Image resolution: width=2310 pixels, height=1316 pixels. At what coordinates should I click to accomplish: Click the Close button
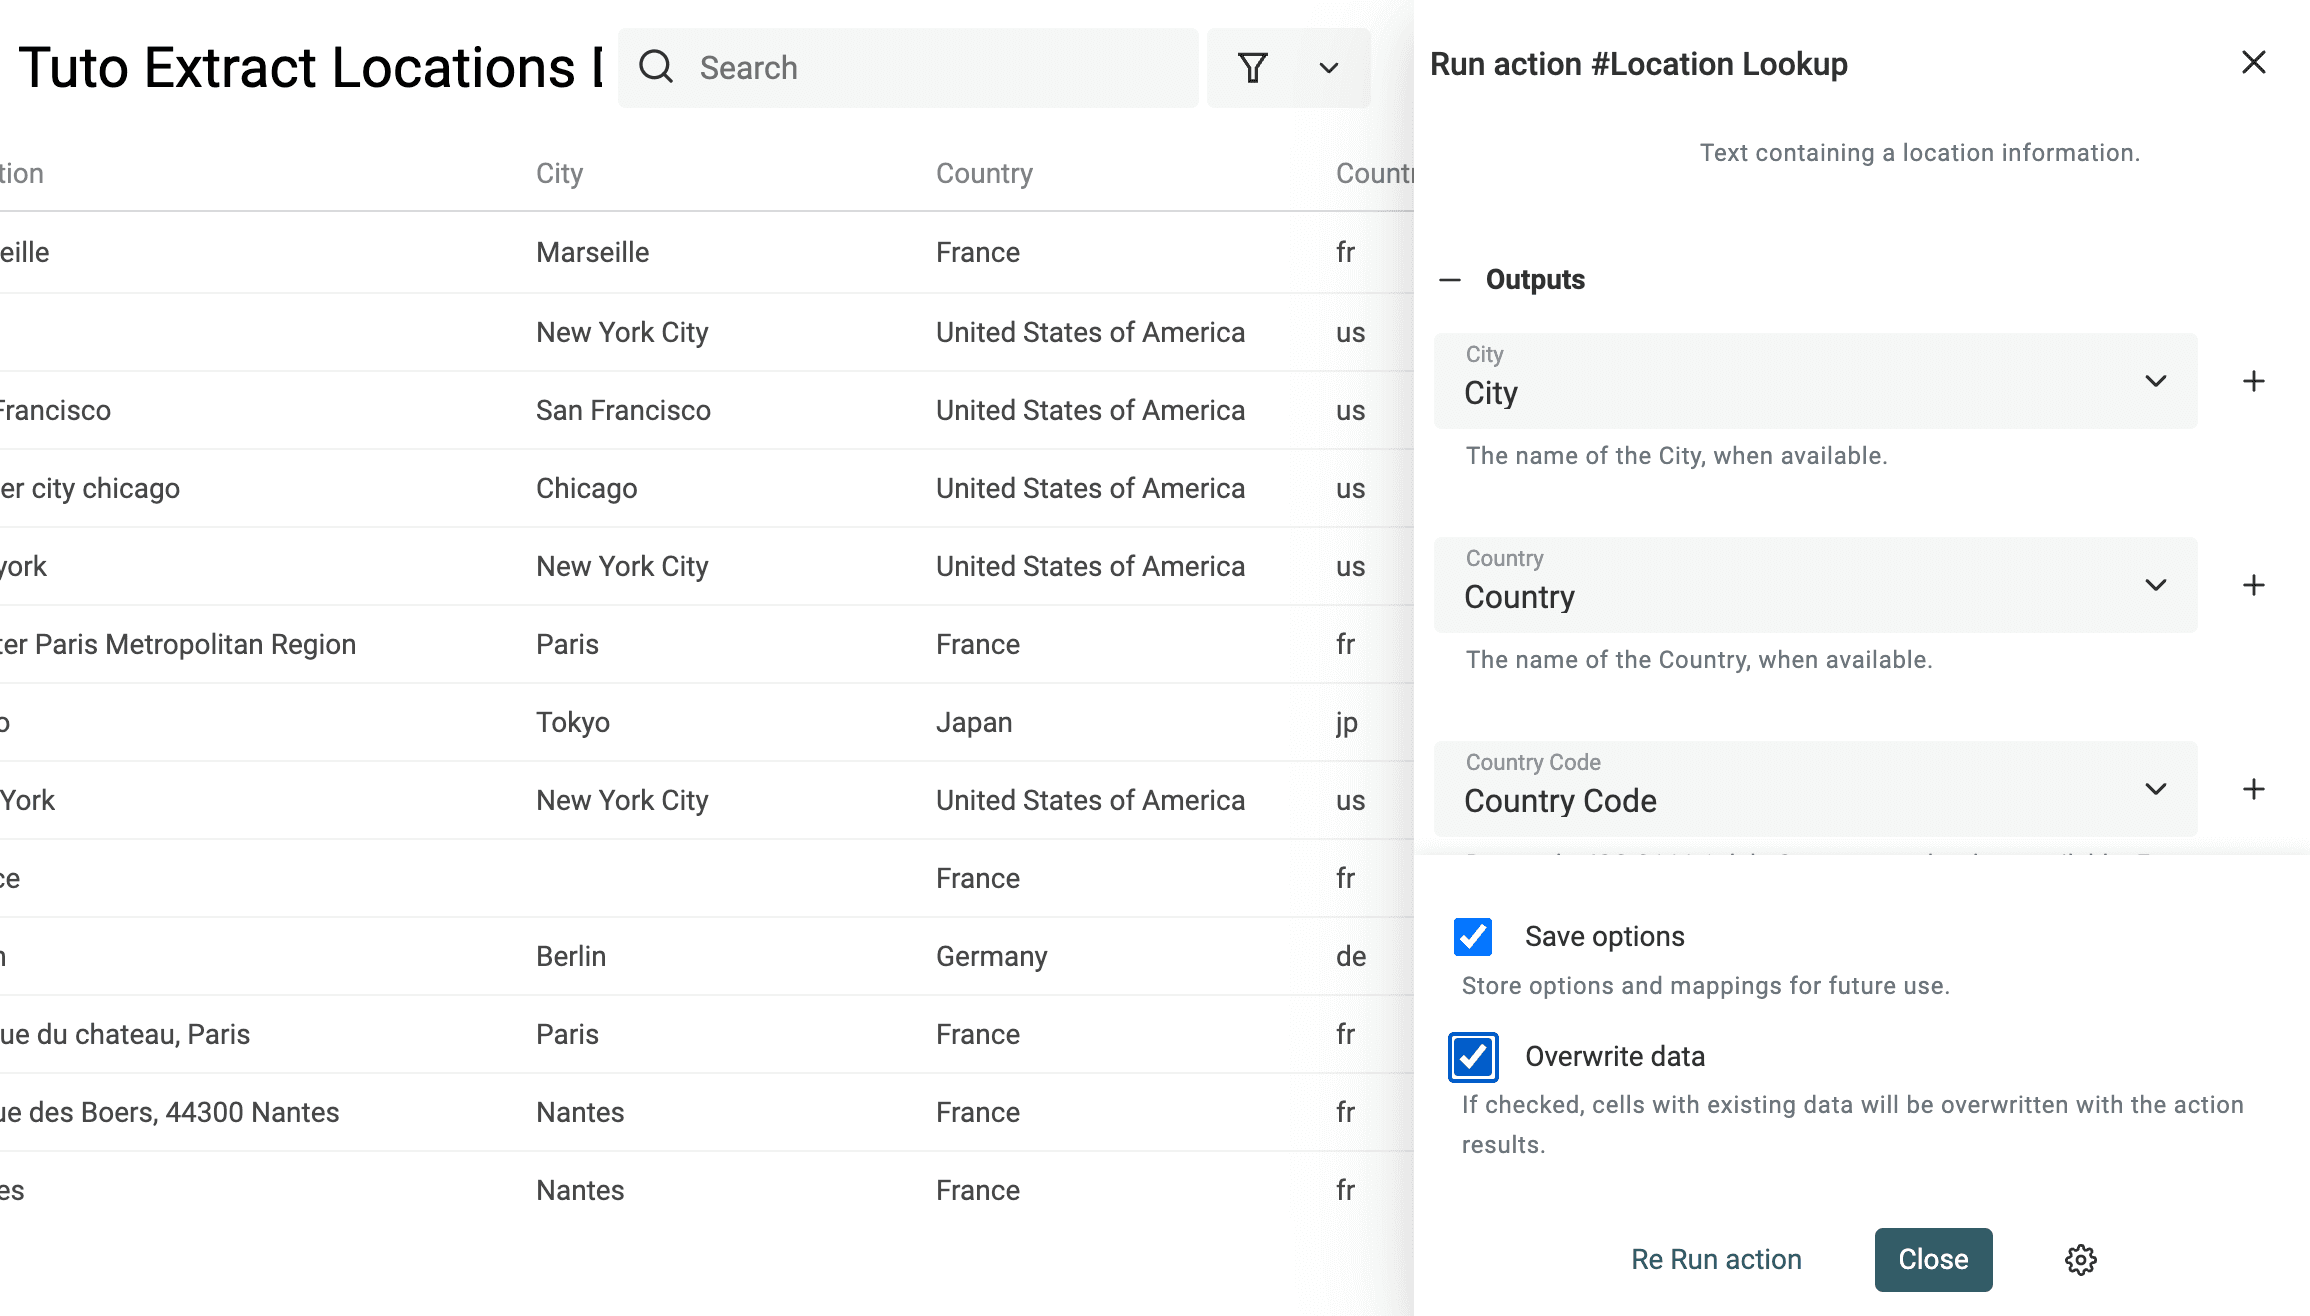tap(1933, 1259)
